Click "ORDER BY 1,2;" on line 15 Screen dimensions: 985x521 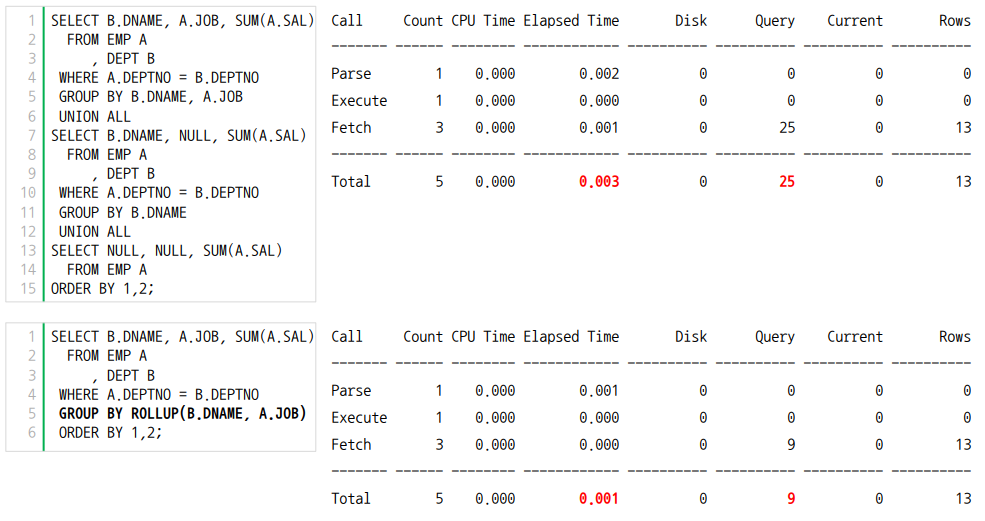tap(102, 288)
